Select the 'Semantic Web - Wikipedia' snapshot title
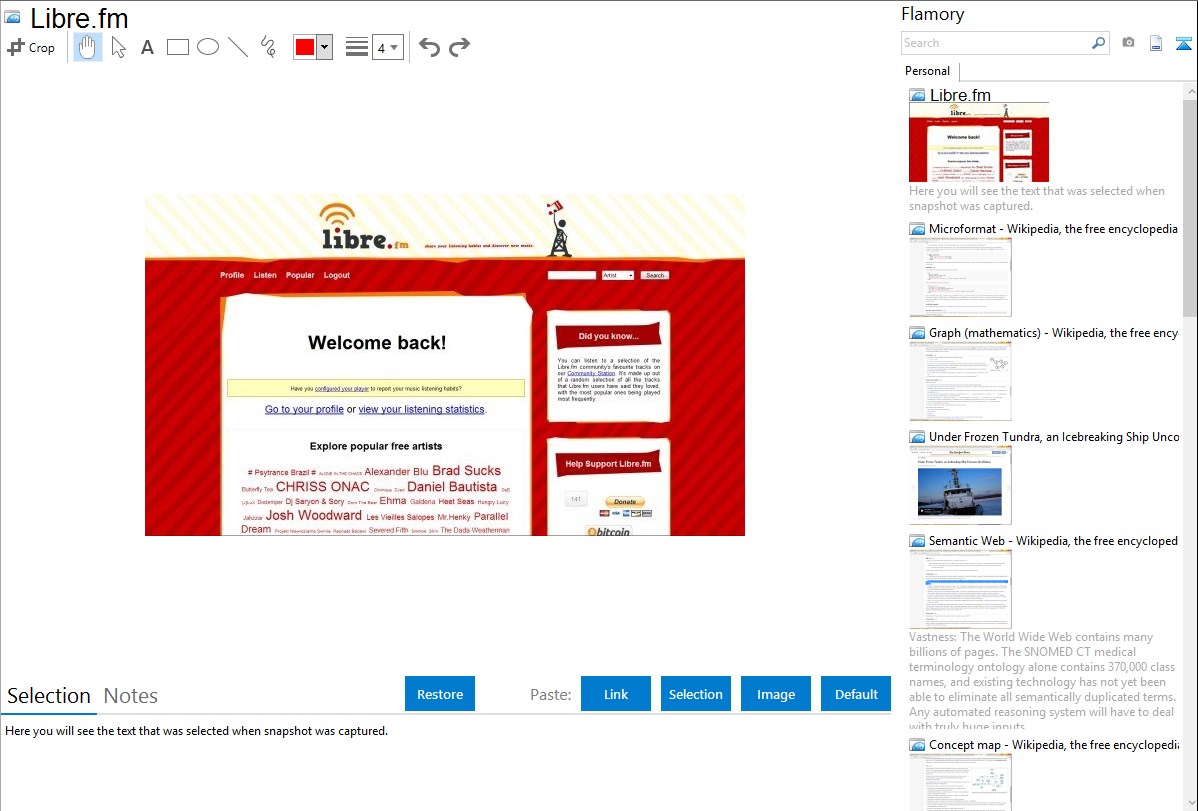Screen dimensions: 1198x811 1053,540
